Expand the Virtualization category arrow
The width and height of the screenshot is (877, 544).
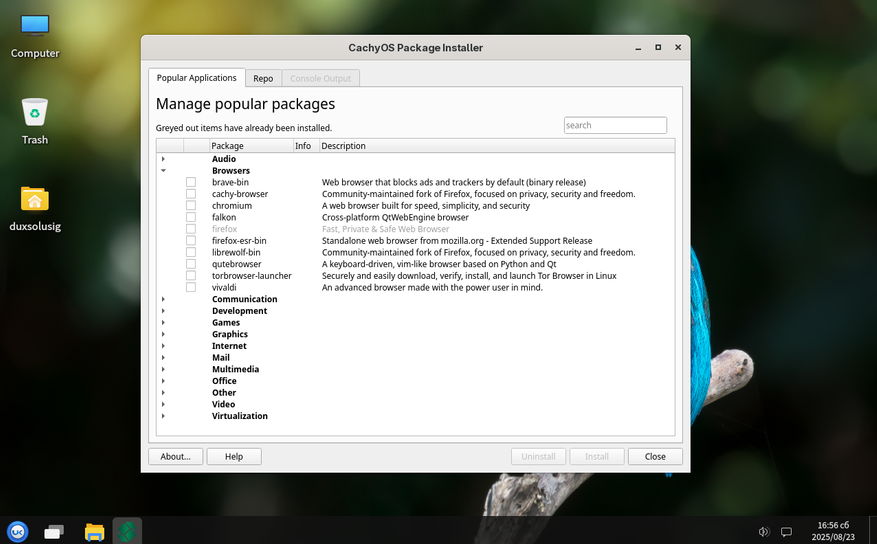tap(163, 417)
